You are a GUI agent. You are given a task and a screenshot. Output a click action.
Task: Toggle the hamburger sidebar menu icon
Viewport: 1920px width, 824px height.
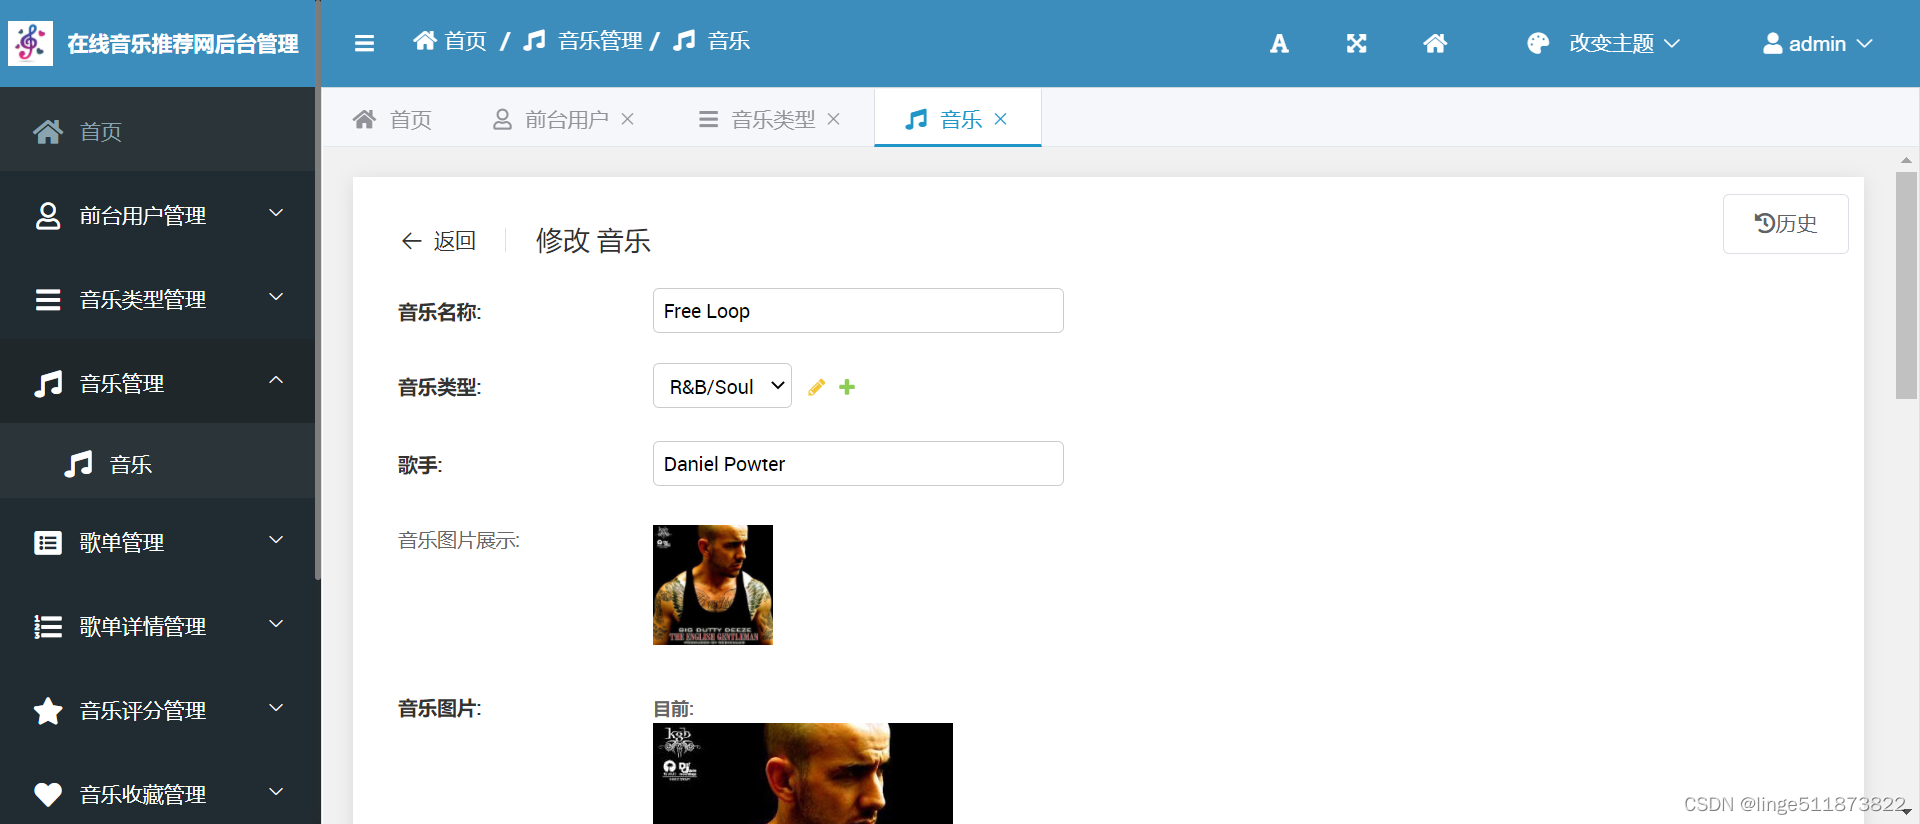point(364,43)
